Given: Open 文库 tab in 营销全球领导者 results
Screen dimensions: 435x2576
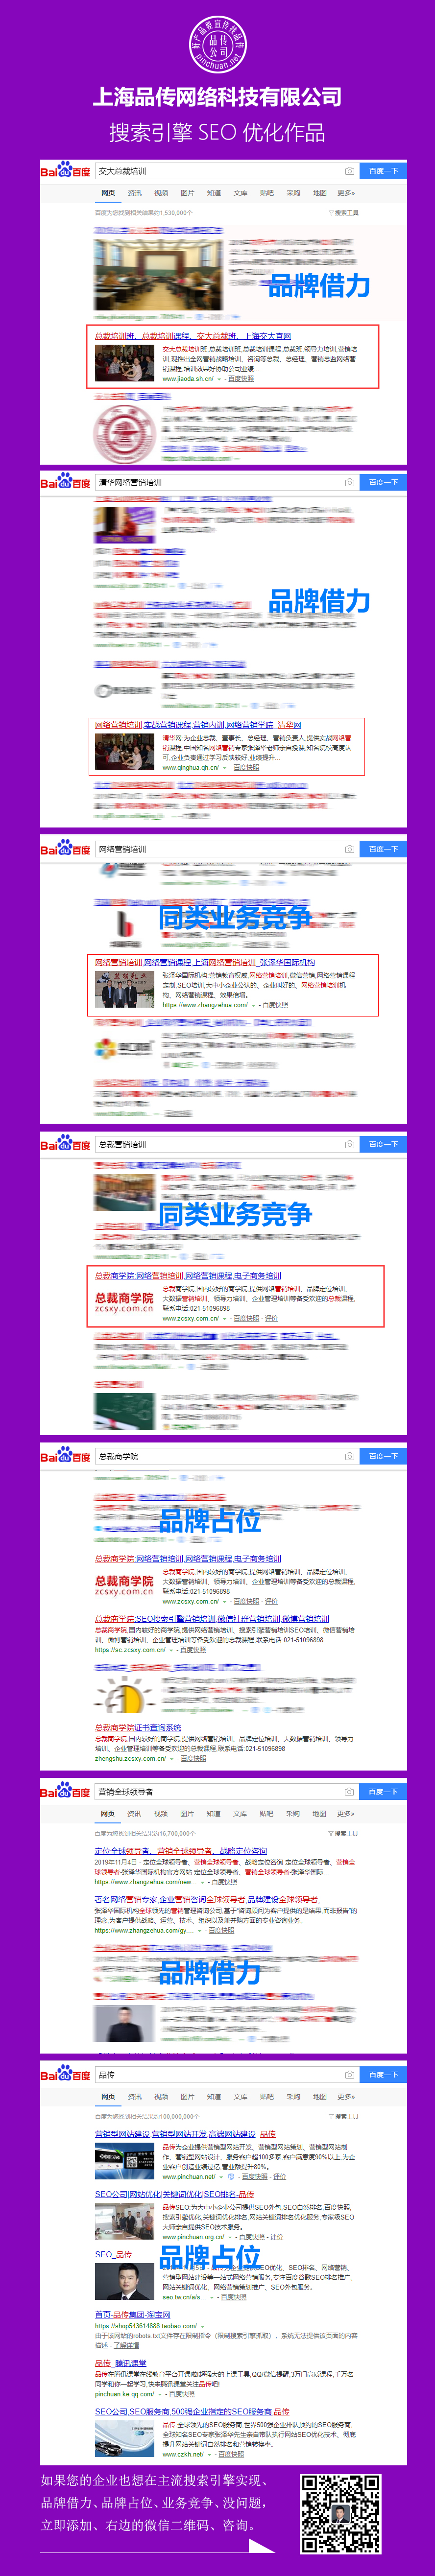Looking at the screenshot, I should click(x=240, y=1814).
